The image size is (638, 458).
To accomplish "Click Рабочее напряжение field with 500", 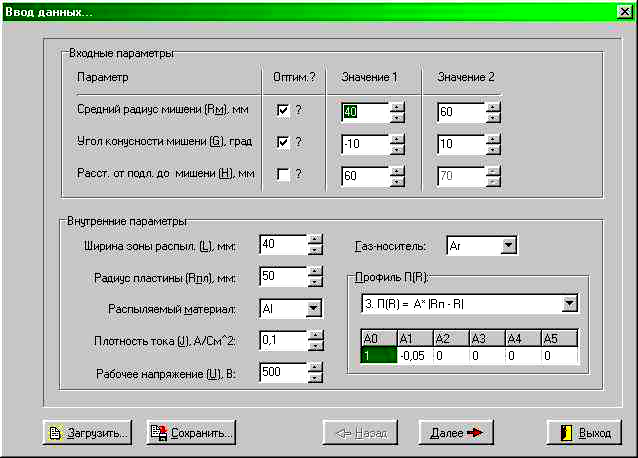I will pyautogui.click(x=284, y=373).
